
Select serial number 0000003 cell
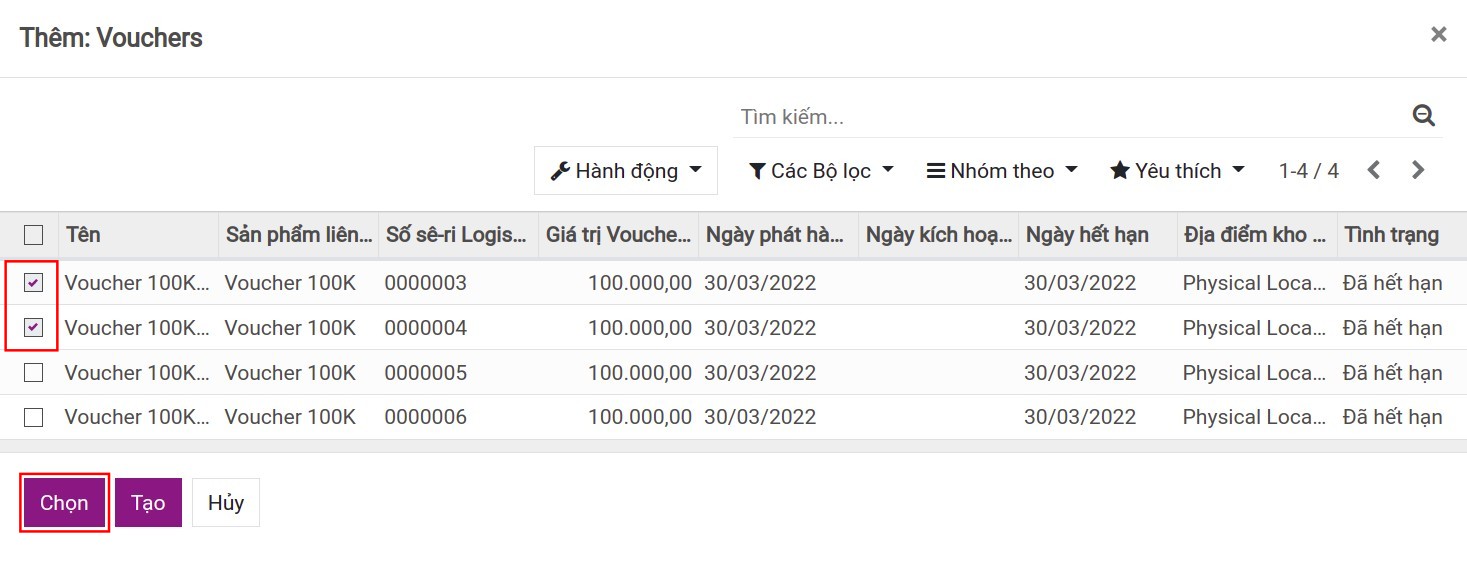click(x=425, y=283)
